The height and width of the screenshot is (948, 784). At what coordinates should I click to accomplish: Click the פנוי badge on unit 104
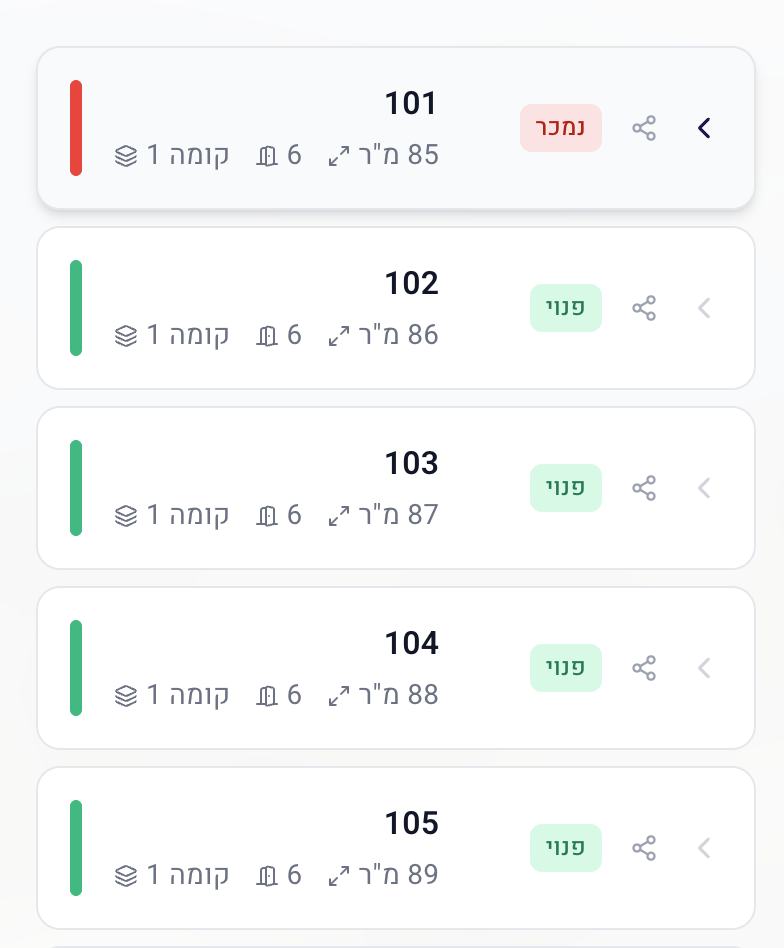(565, 668)
